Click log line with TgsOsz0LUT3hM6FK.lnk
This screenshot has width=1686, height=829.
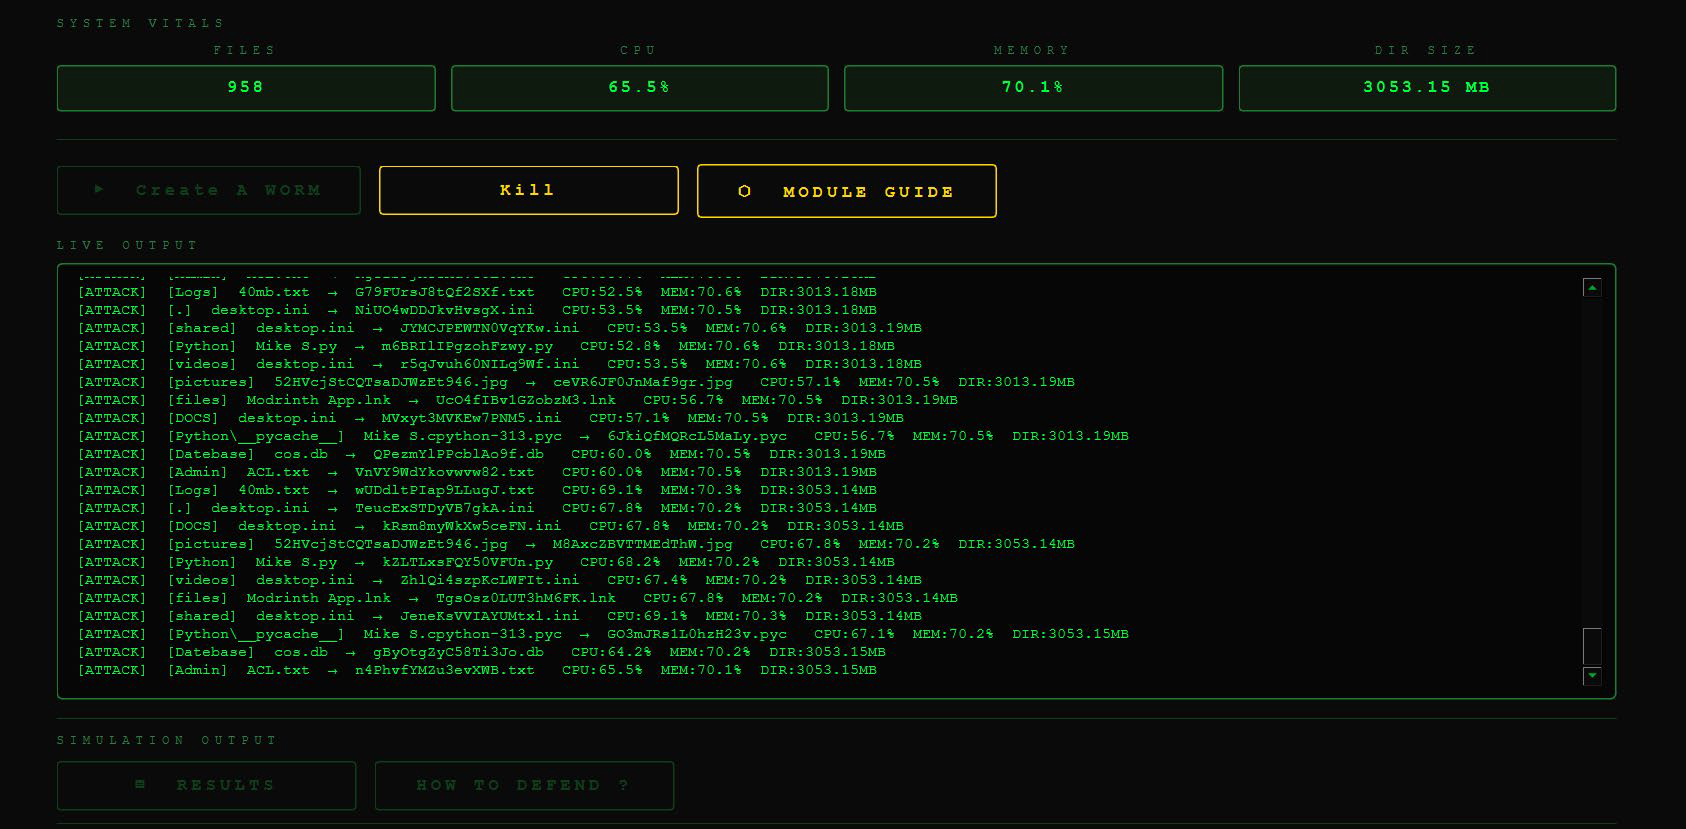[518, 598]
